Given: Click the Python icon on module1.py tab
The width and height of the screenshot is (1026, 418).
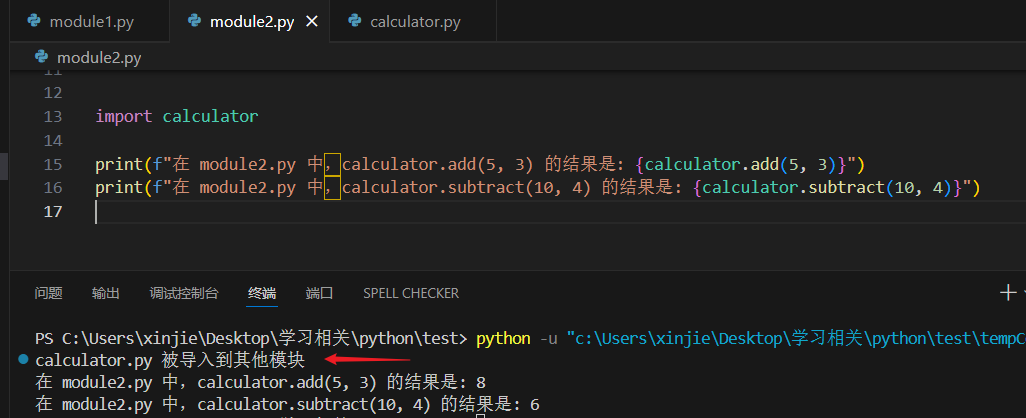Looking at the screenshot, I should coord(34,21).
